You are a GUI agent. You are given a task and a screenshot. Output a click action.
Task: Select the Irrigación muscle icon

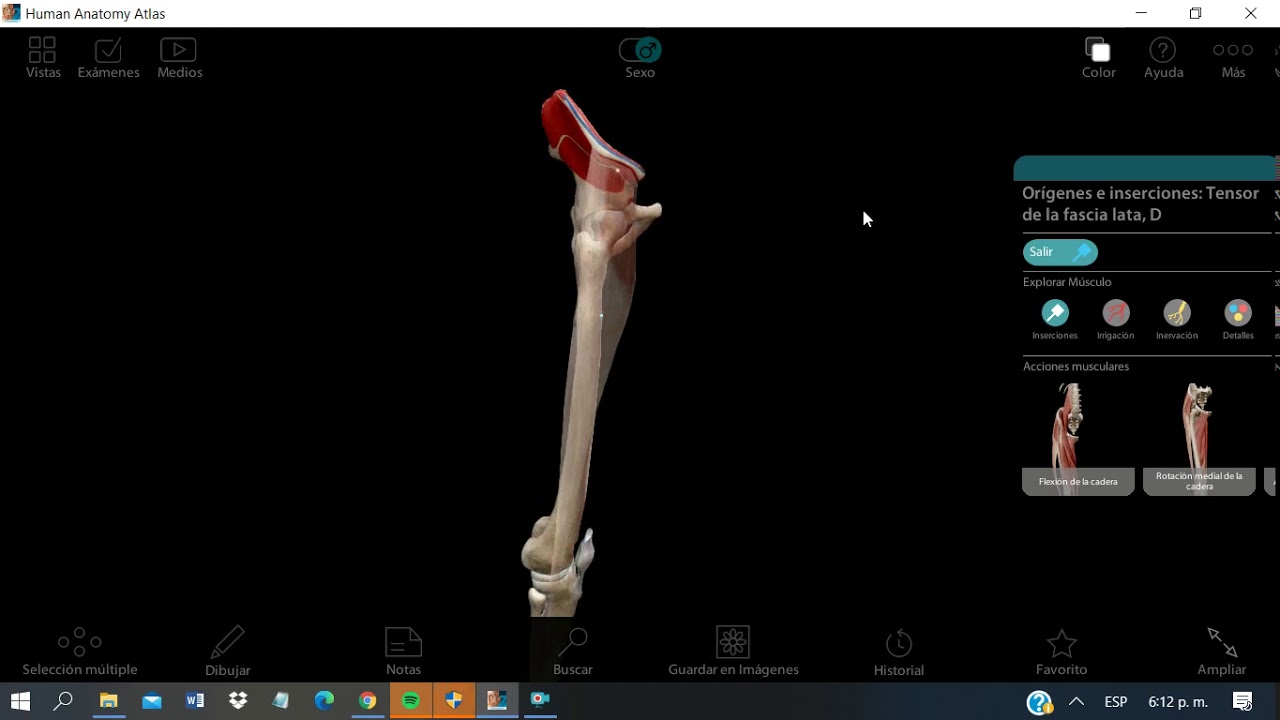[x=1115, y=320]
